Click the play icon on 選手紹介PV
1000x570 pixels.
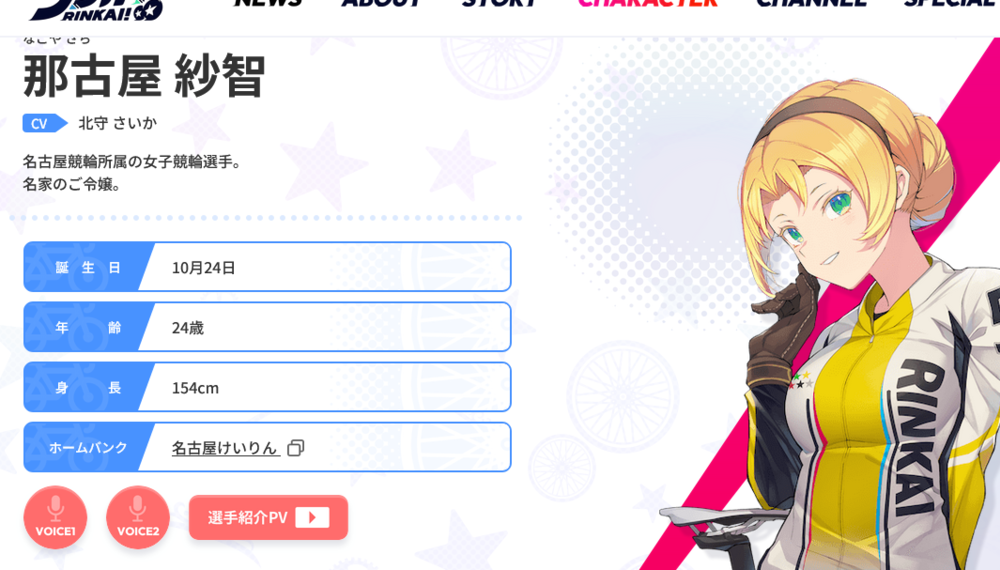click(312, 517)
